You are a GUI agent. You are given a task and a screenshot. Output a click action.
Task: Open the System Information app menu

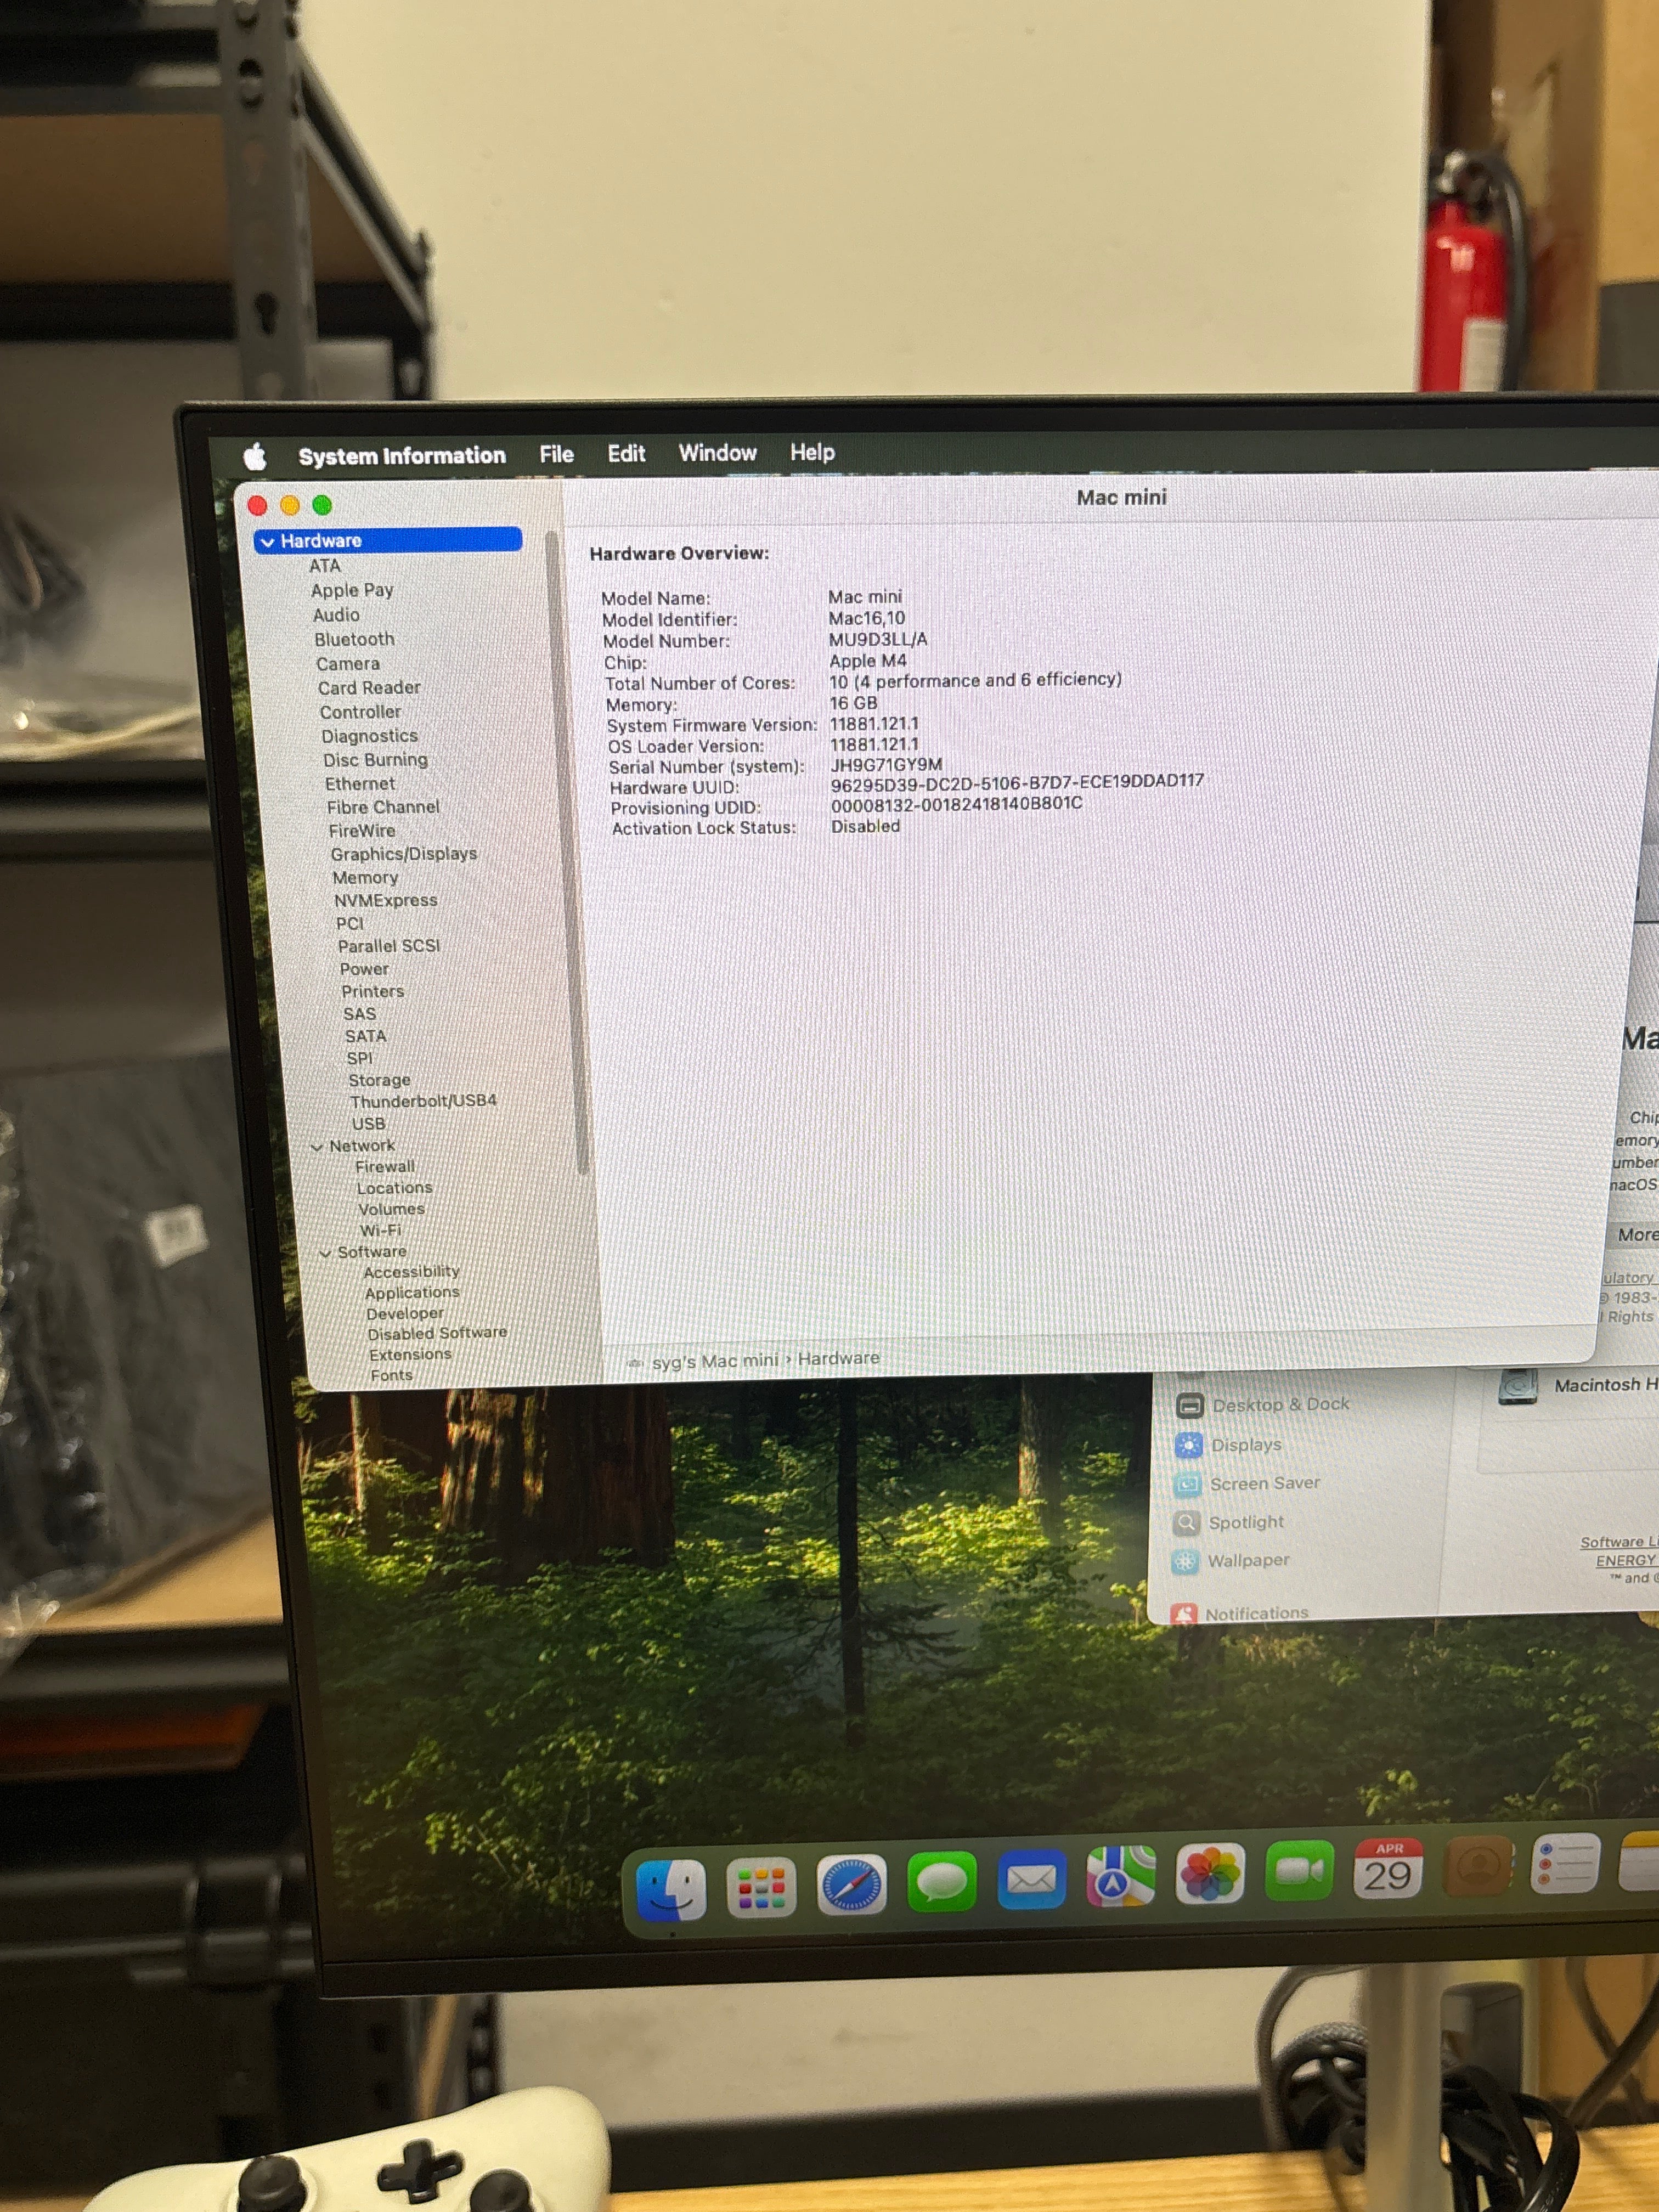tap(402, 456)
